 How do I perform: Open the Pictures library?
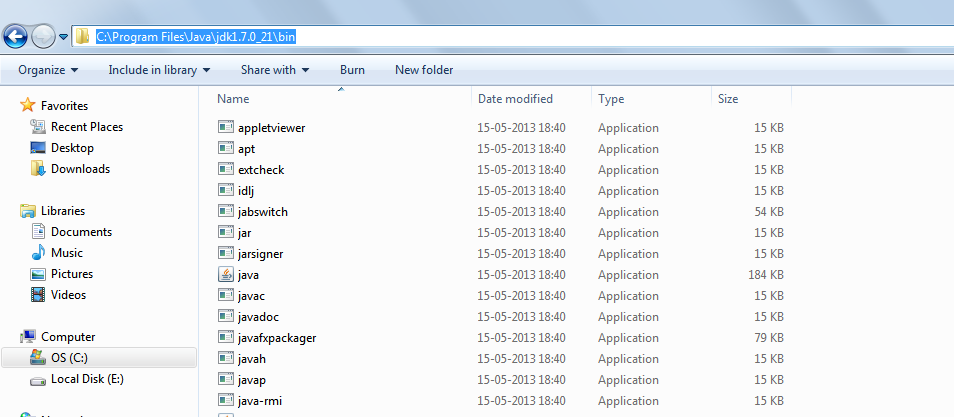click(72, 274)
